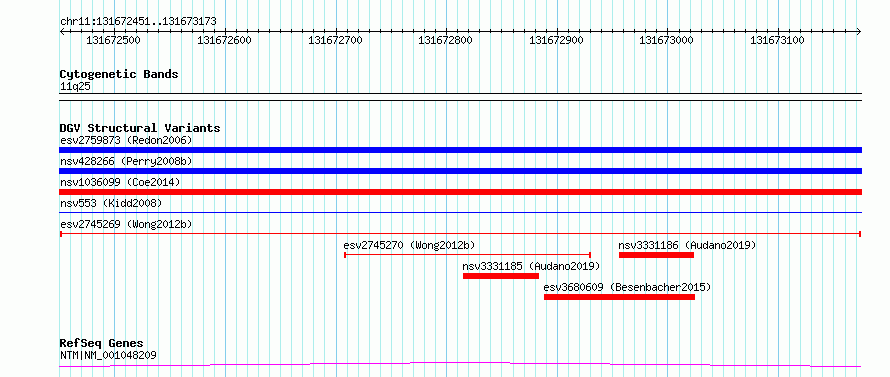This screenshot has width=890, height=377.
Task: Click the blue bar for nsv428266
Action: (x=460, y=171)
